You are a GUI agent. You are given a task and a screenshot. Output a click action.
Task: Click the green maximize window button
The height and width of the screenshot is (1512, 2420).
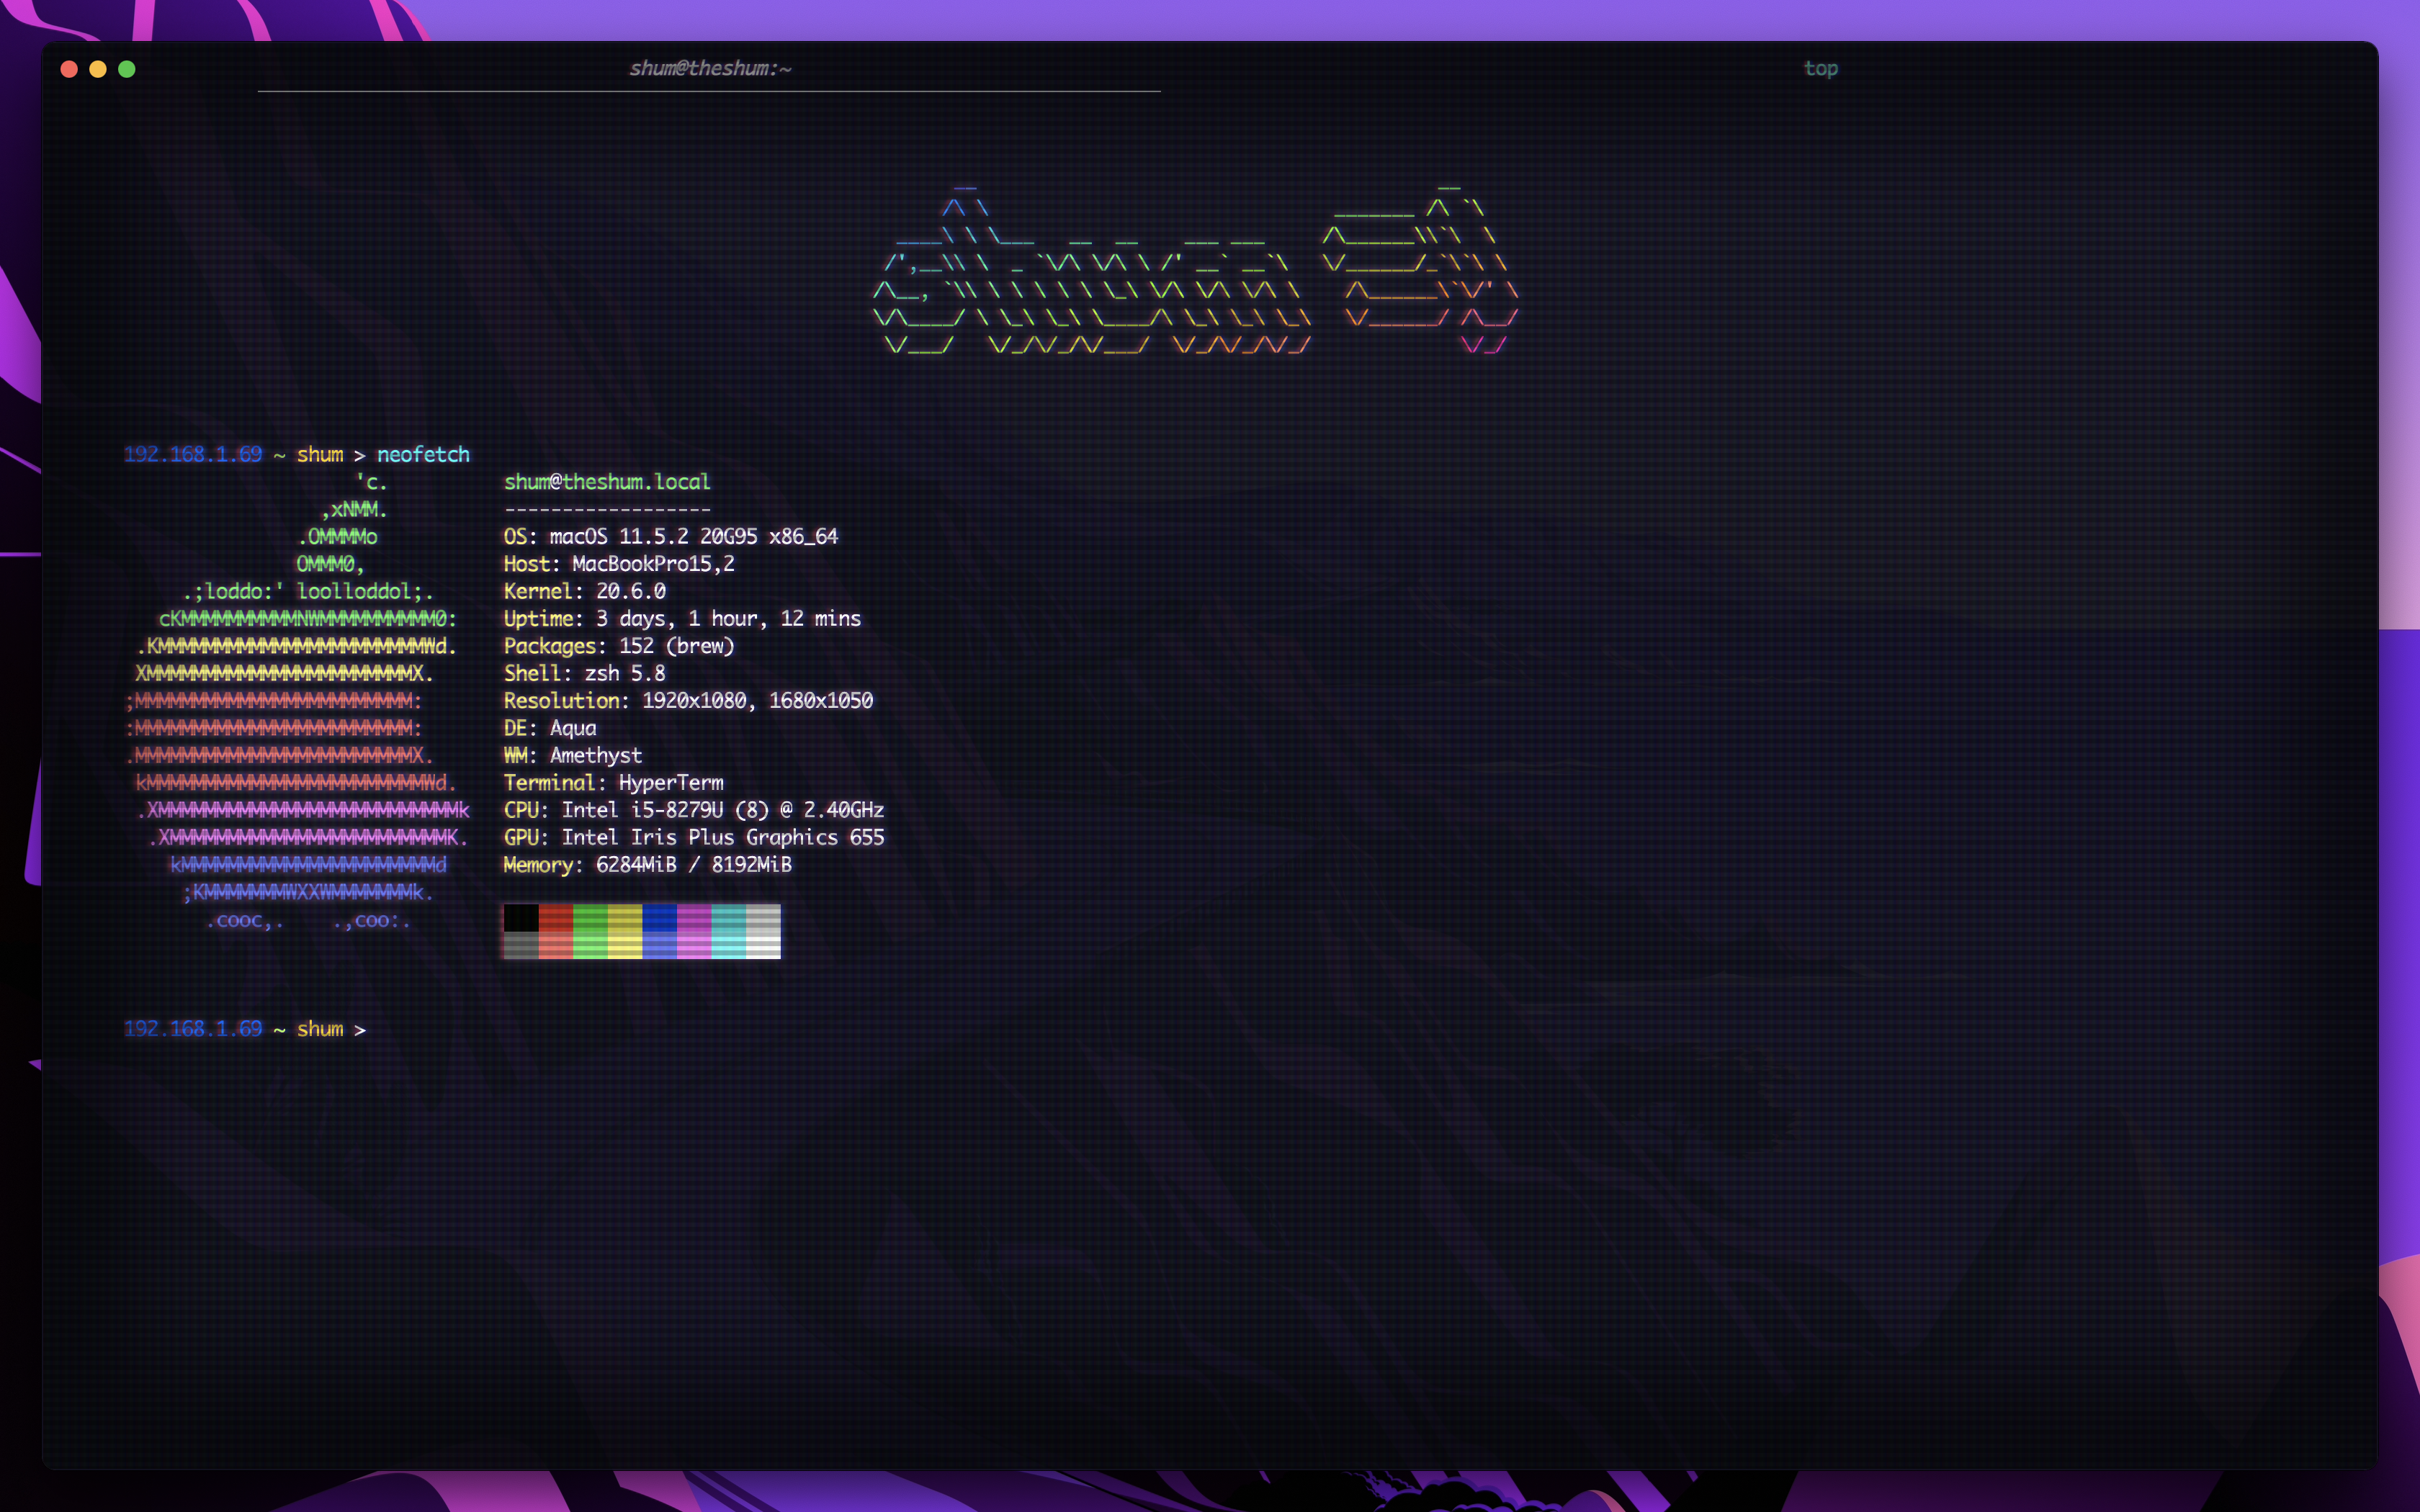127,69
